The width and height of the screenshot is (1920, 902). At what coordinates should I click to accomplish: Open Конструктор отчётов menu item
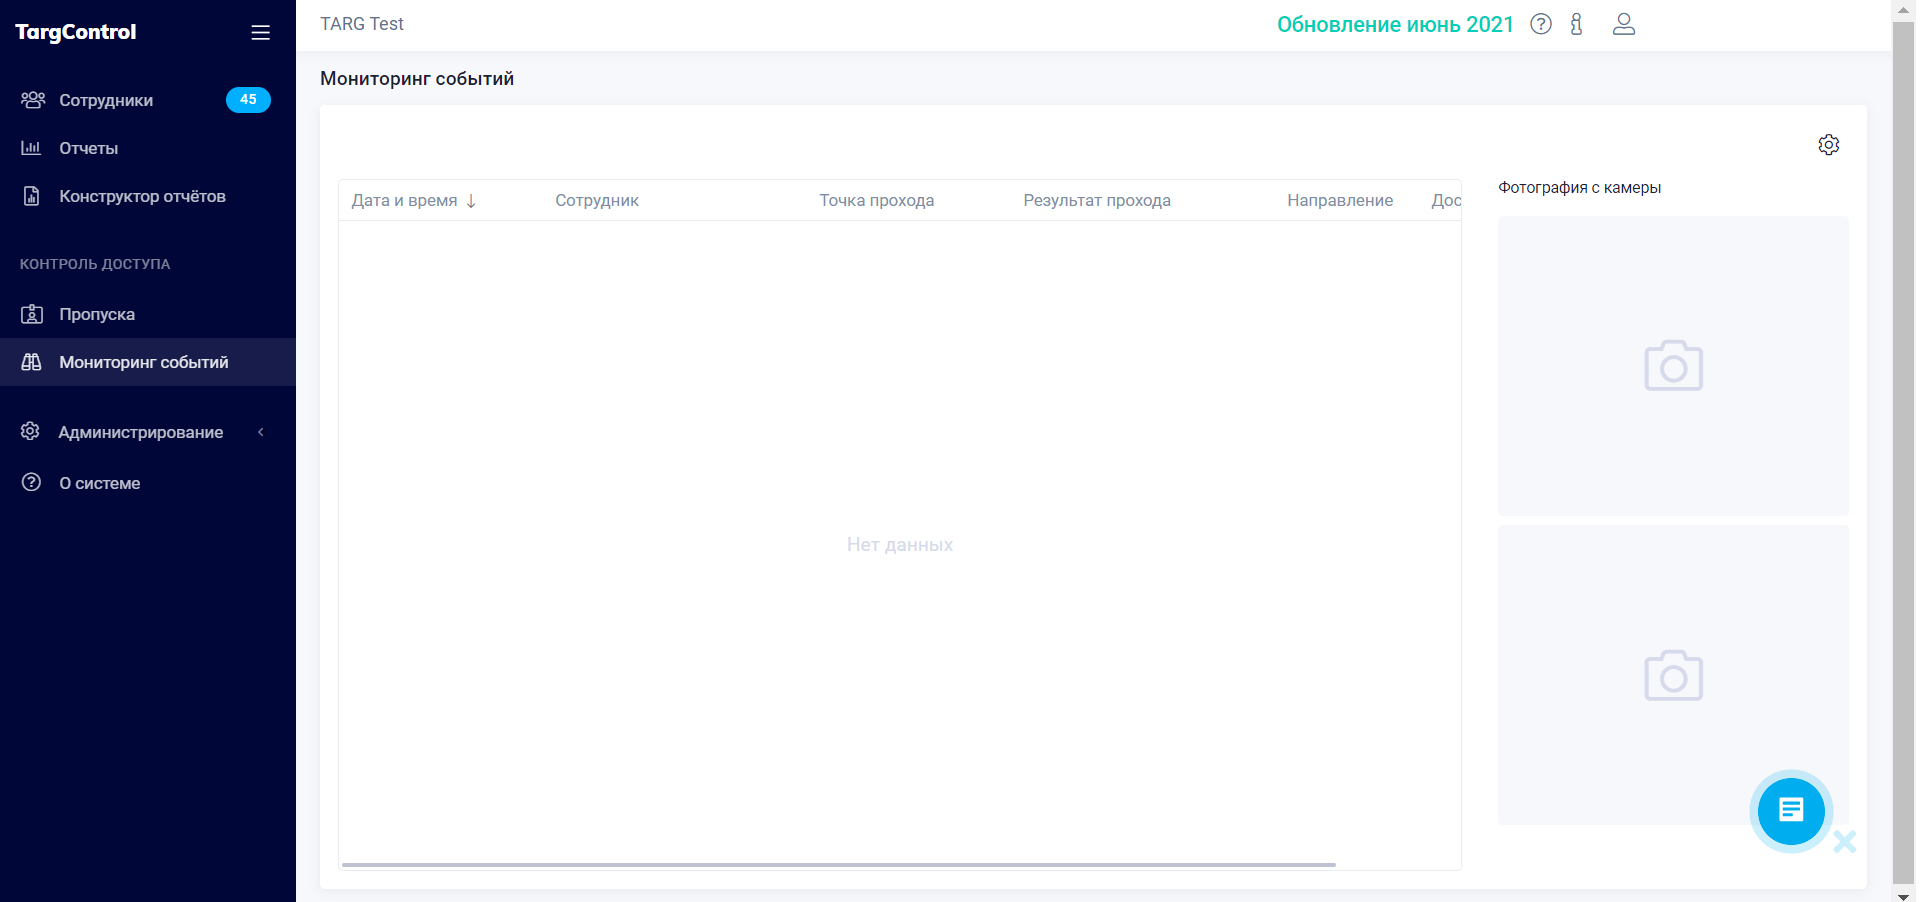[148, 196]
